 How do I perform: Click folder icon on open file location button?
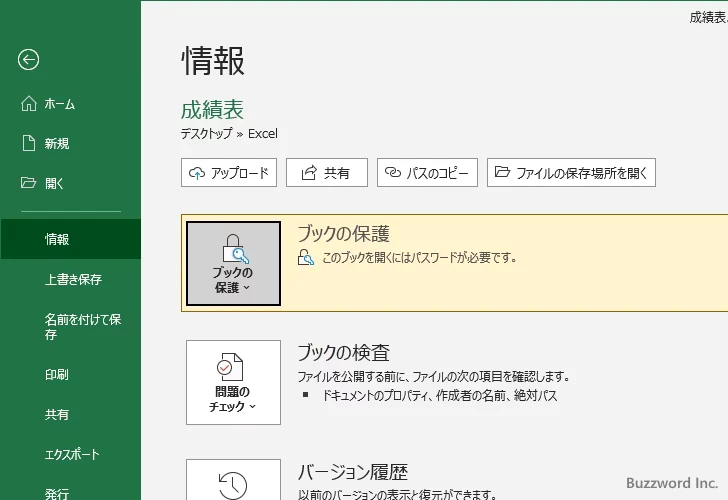[x=502, y=172]
